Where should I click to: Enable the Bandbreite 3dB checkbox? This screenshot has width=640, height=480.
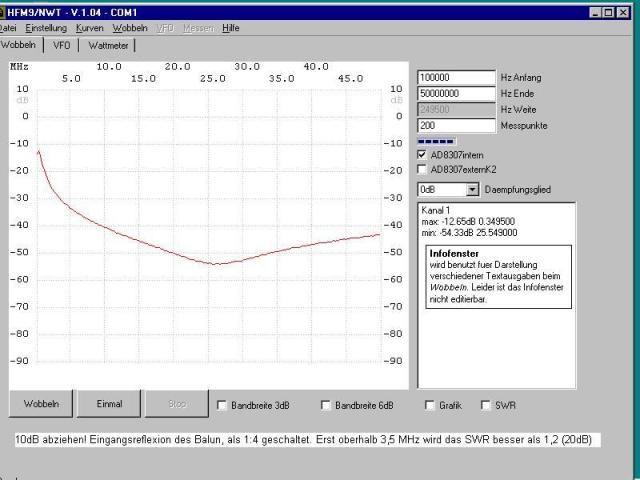coord(222,405)
